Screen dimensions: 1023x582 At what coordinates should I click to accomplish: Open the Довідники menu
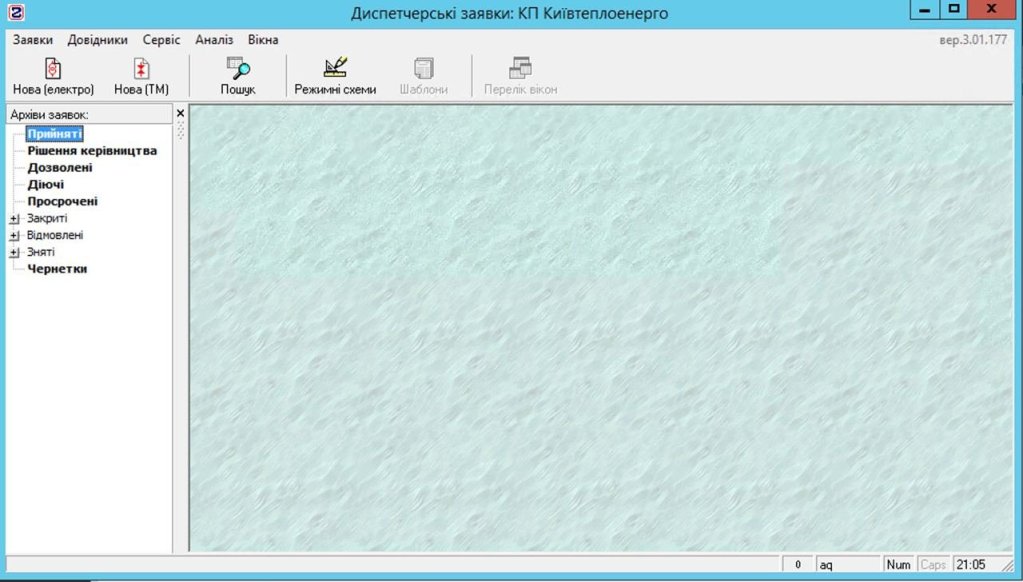click(x=97, y=40)
